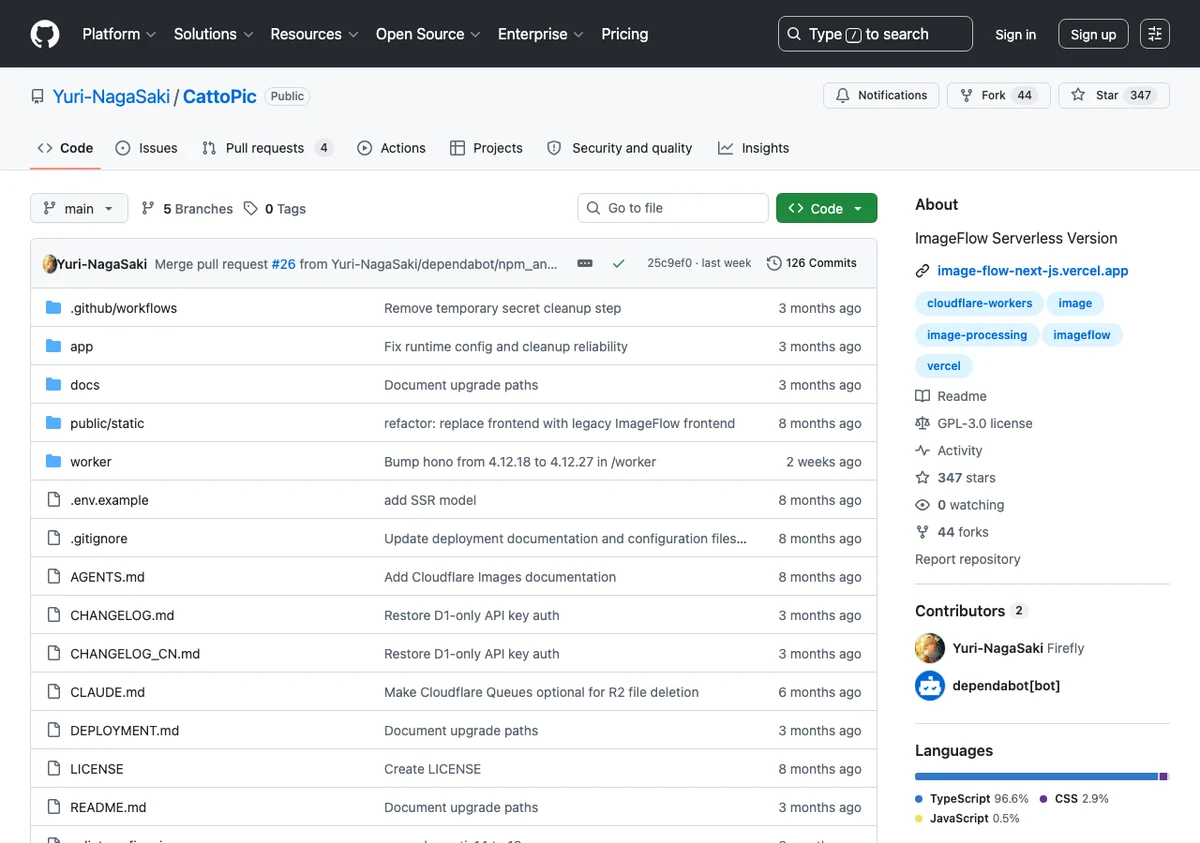This screenshot has height=843, width=1200.
Task: Open the 0 Tags link
Action: (x=275, y=209)
